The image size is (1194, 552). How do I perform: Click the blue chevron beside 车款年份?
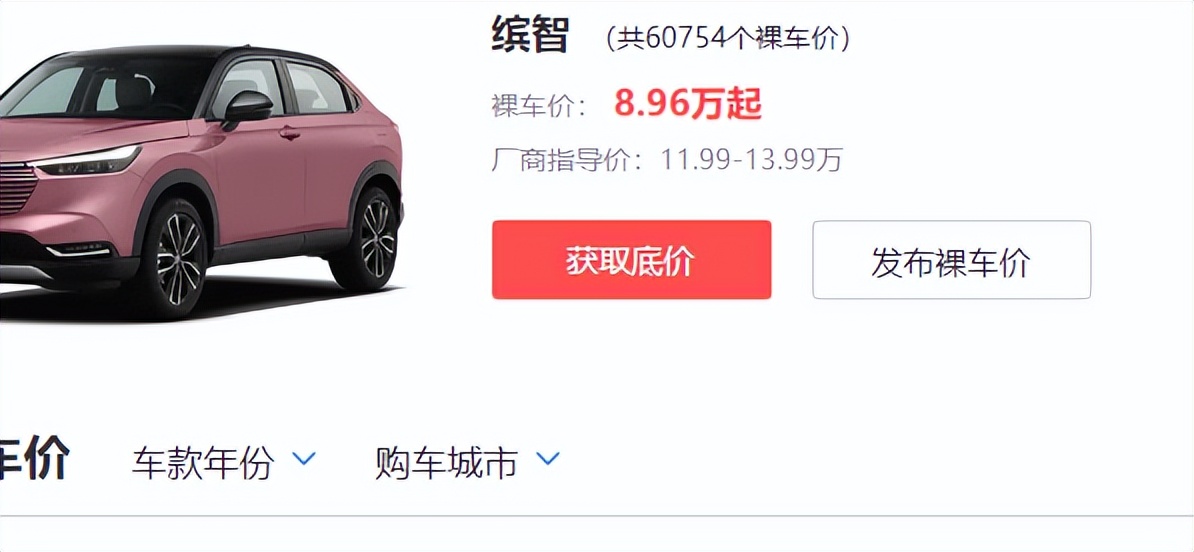click(x=305, y=458)
